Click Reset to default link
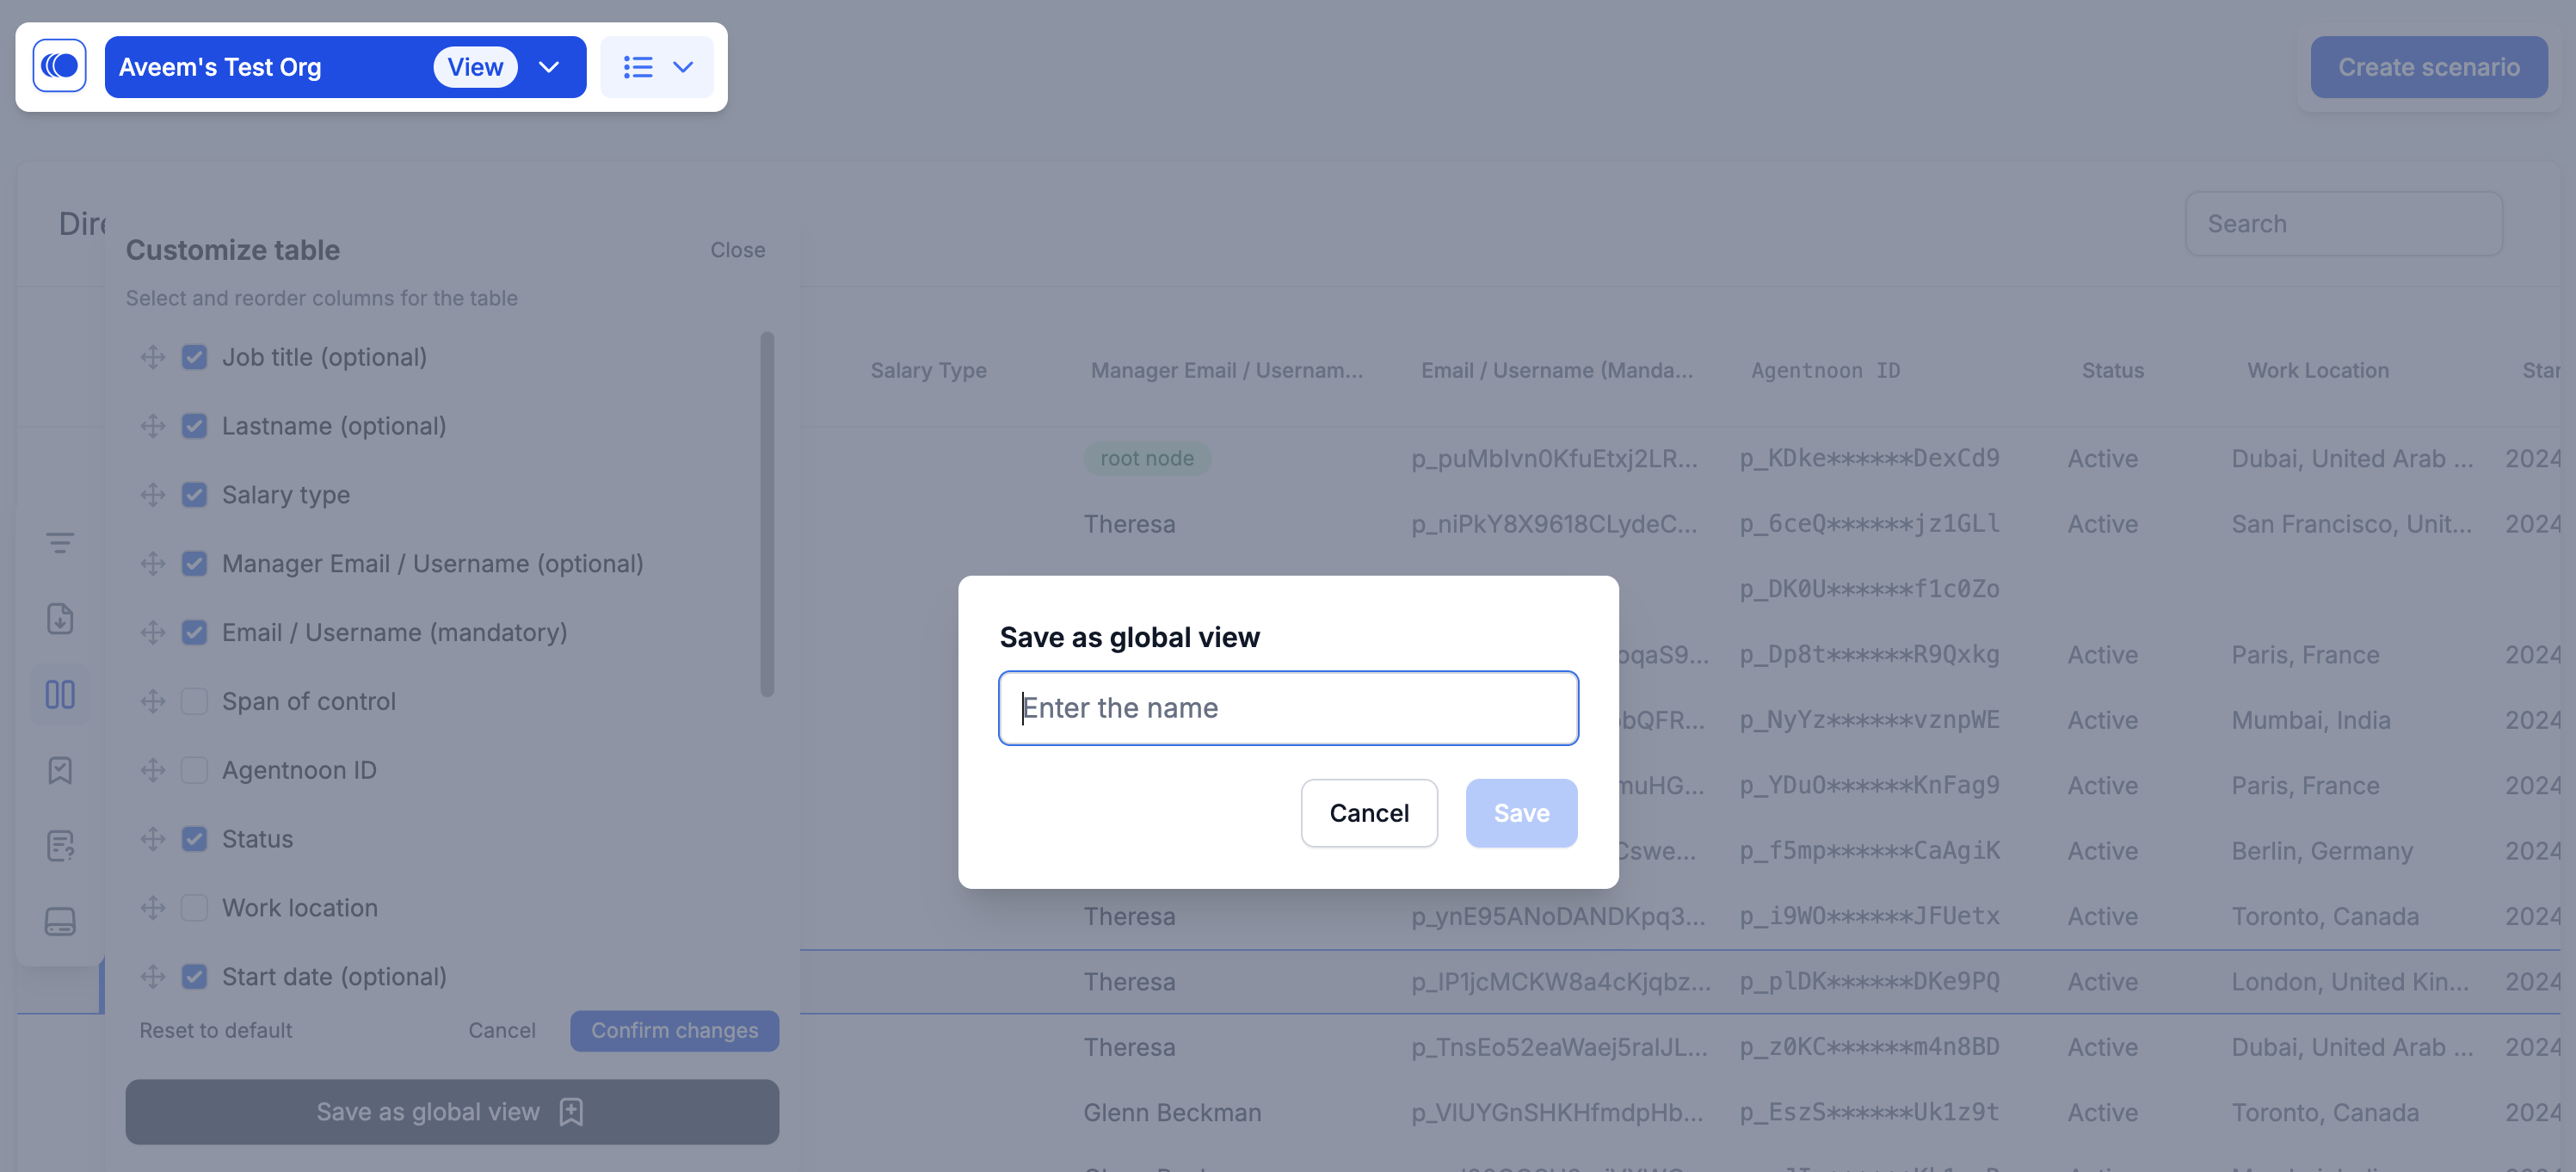 pyautogui.click(x=215, y=1030)
